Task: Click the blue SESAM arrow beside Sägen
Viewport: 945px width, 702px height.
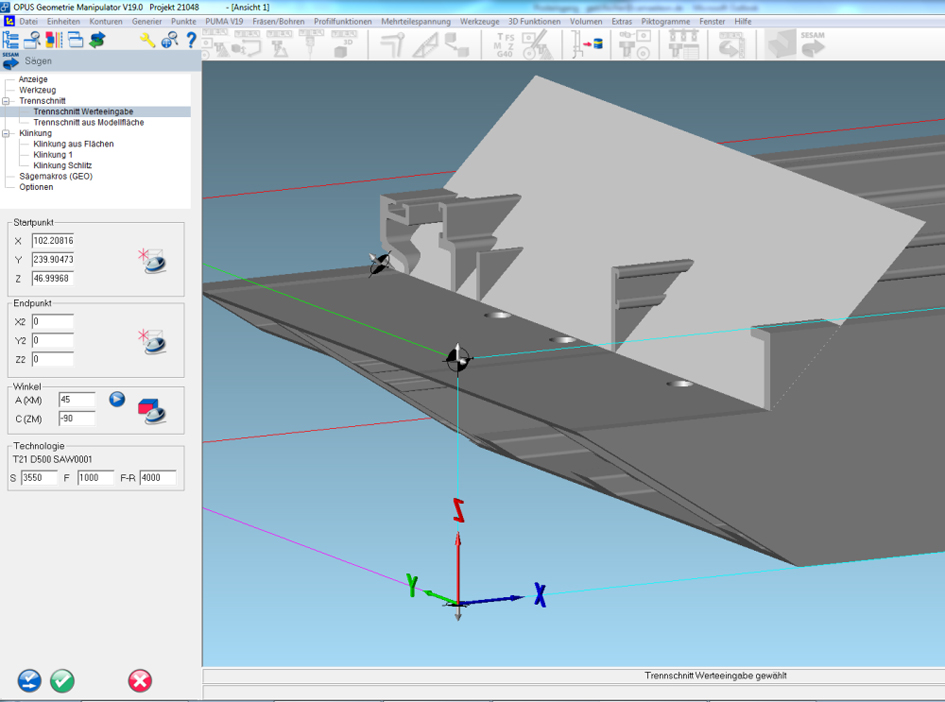Action: [11, 60]
